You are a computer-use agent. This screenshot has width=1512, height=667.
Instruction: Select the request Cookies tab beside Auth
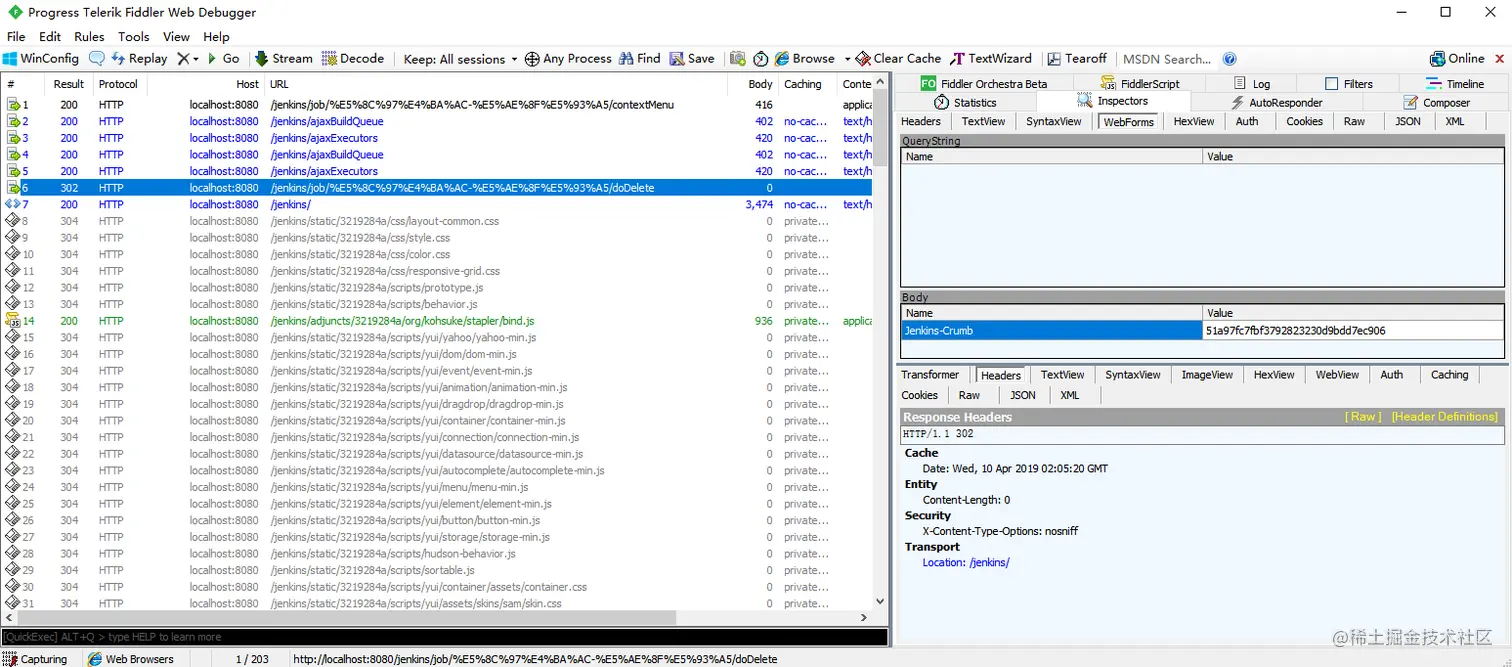point(1304,122)
